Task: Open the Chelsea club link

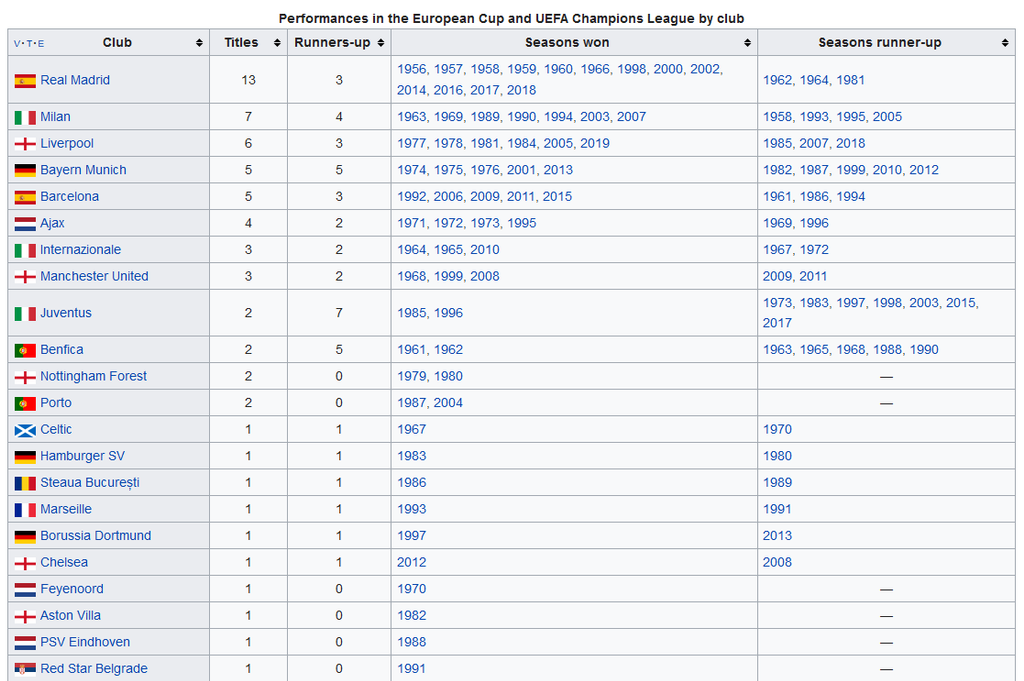Action: [x=64, y=562]
